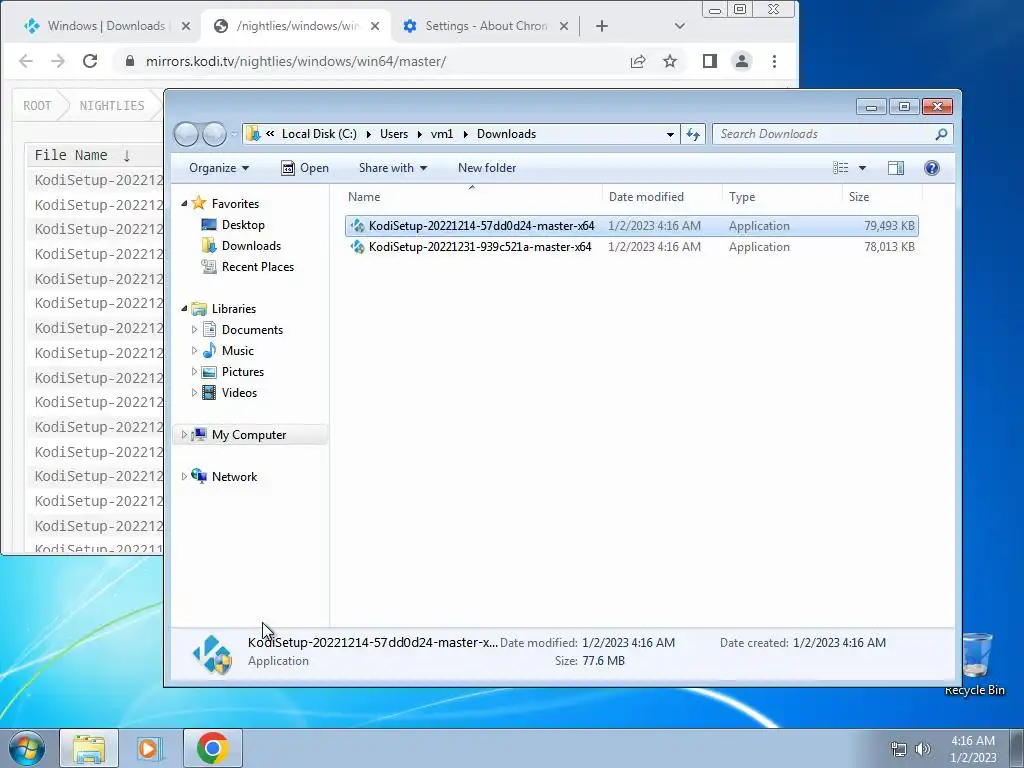The height and width of the screenshot is (768, 1024).
Task: Click the Change your view icon
Action: 840,168
